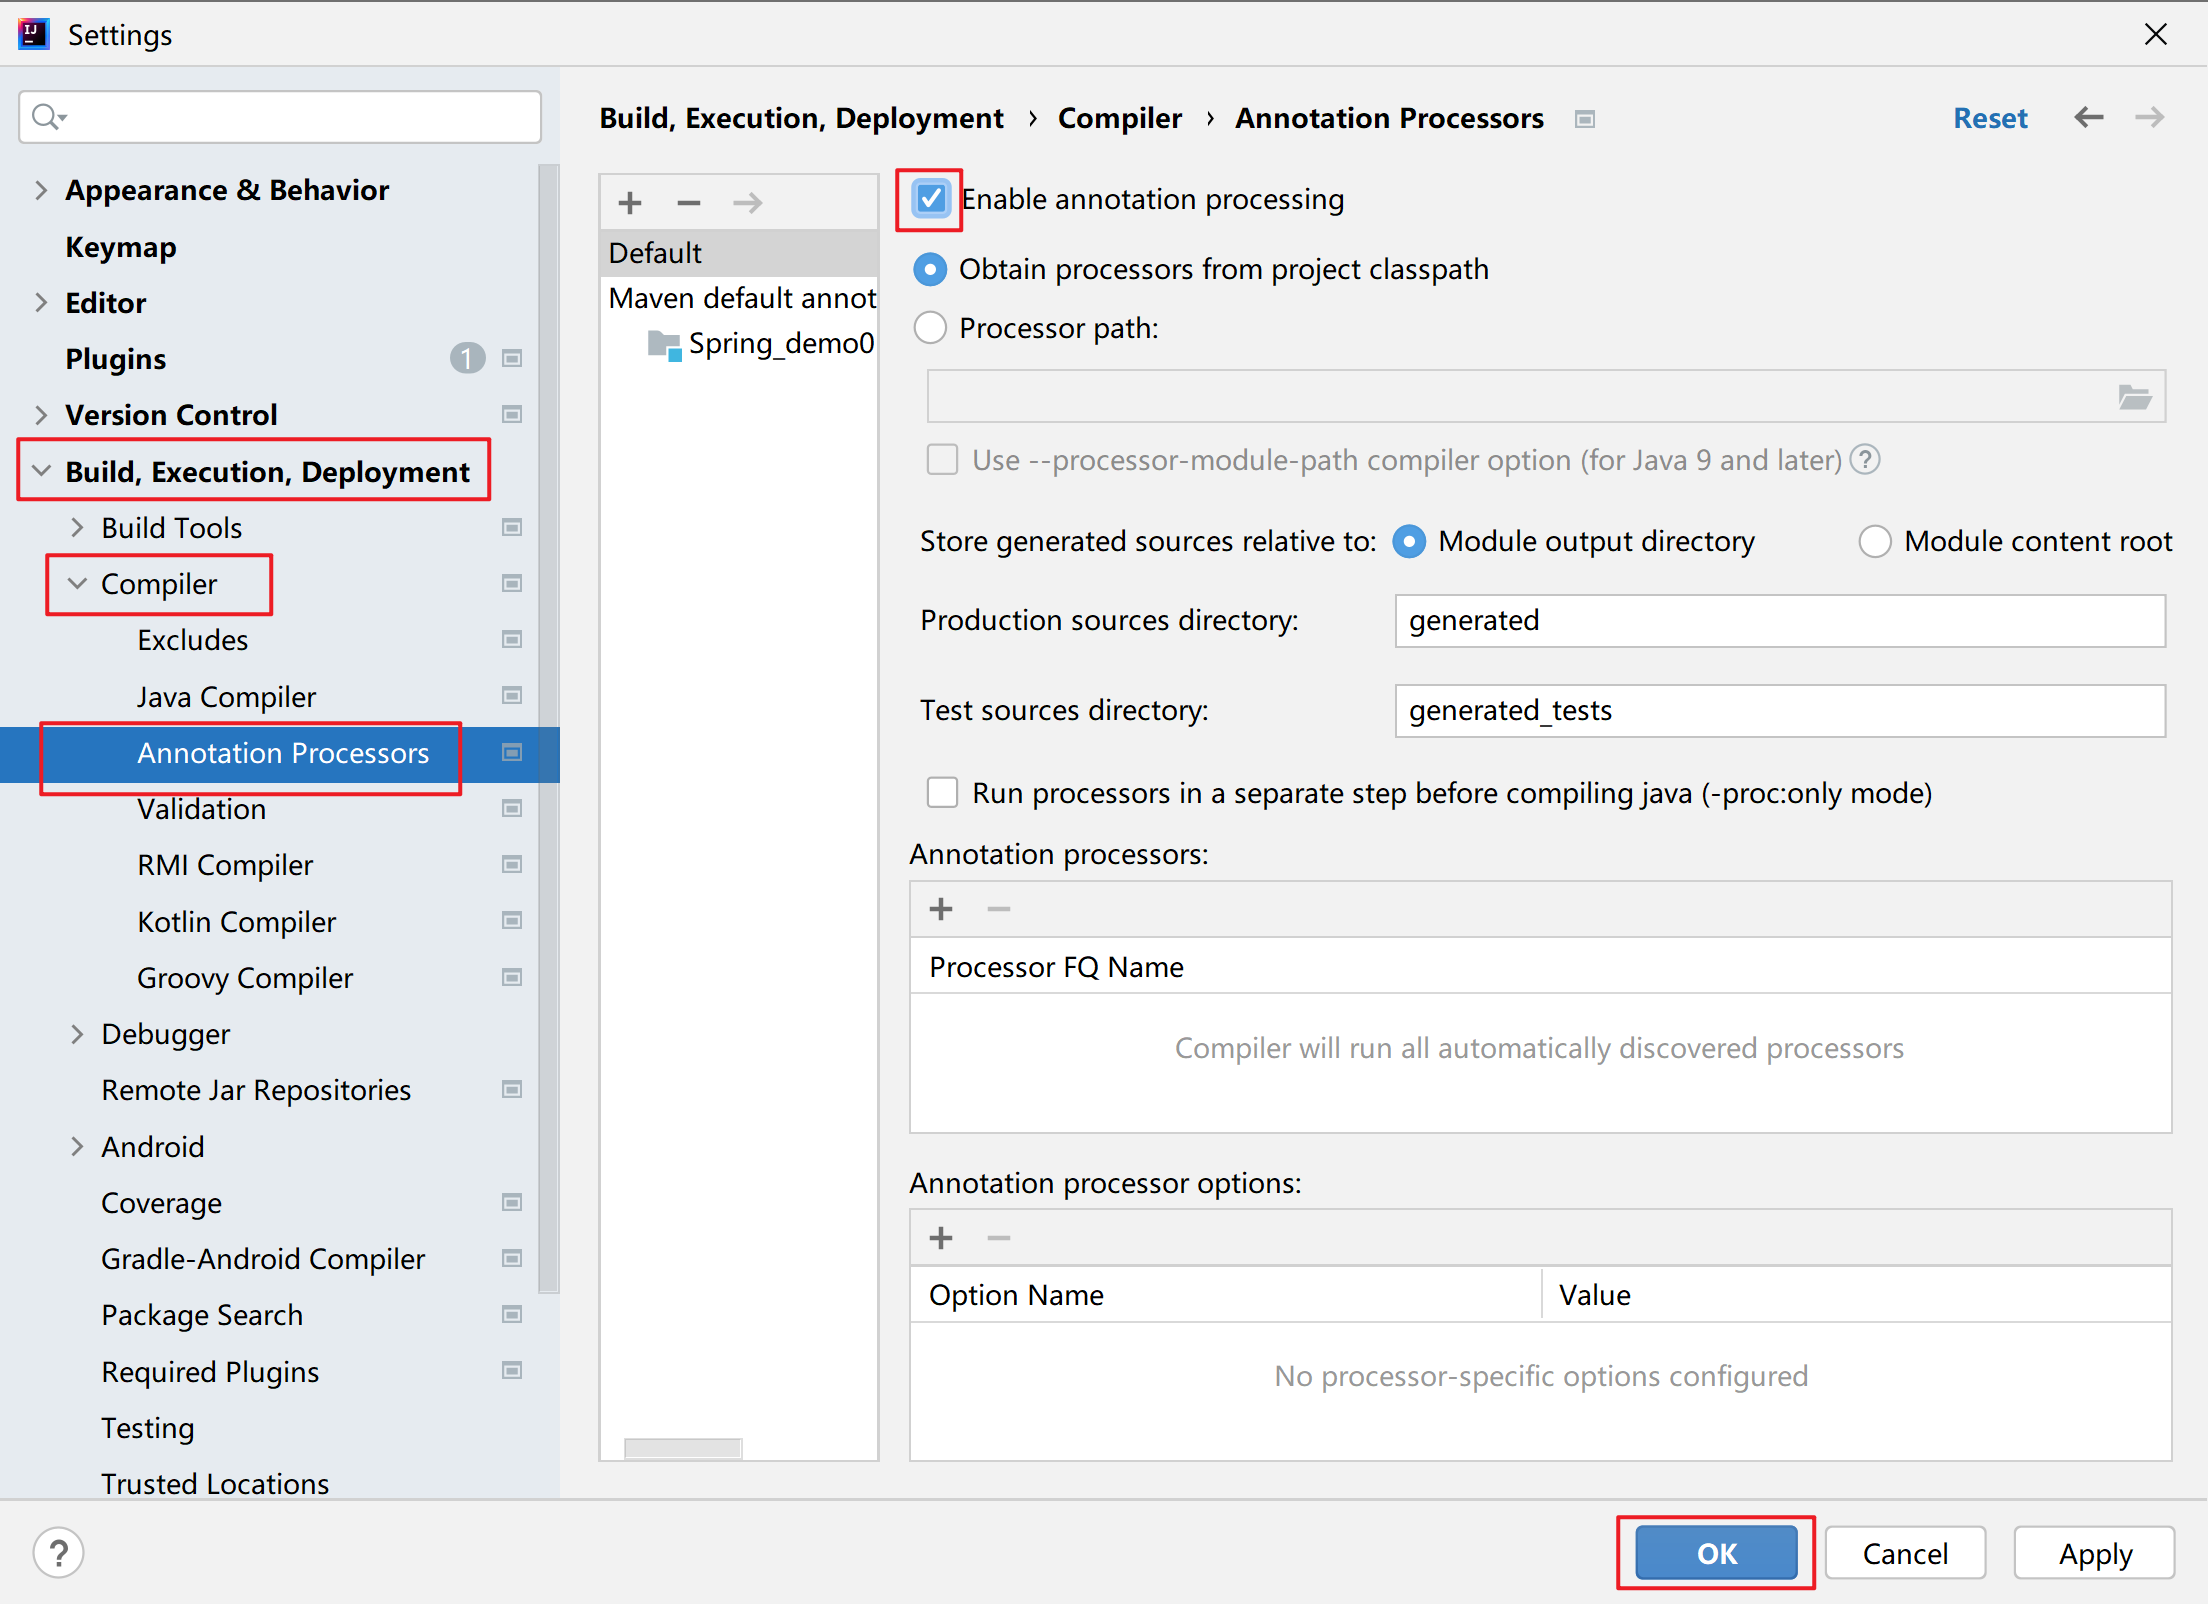Viewport: 2208px width, 1604px height.
Task: Navigate forward with the right arrow
Action: (x=2150, y=118)
